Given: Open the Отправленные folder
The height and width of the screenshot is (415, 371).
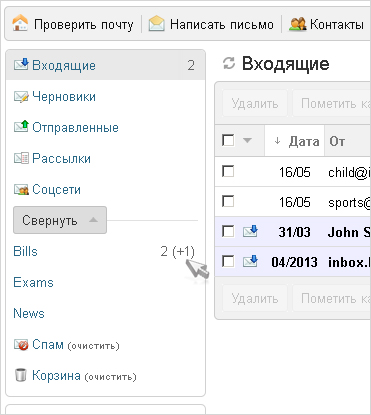Looking at the screenshot, I should (x=75, y=127).
